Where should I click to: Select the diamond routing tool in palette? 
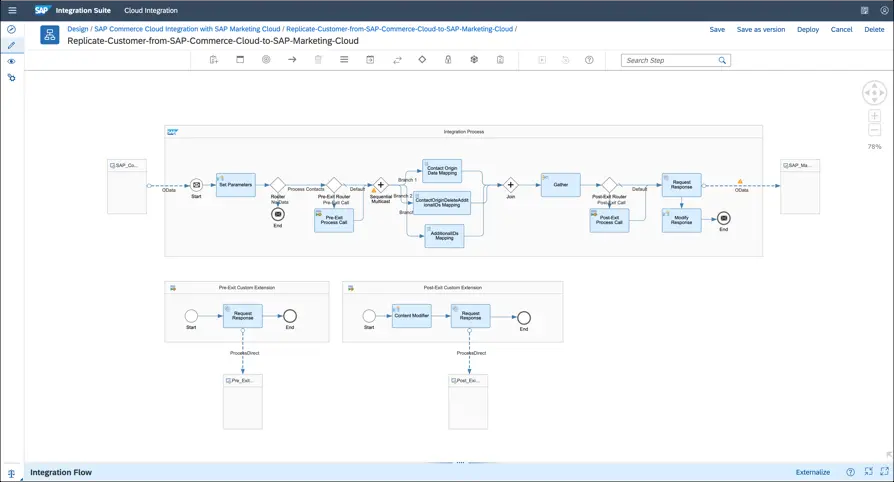coord(422,60)
